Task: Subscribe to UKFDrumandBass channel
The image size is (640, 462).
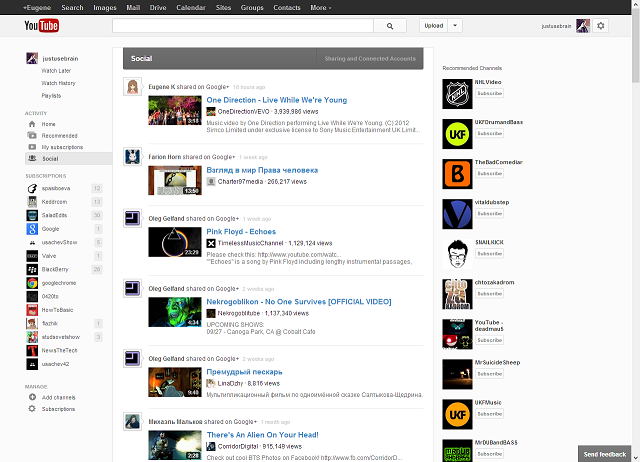Action: (x=489, y=133)
